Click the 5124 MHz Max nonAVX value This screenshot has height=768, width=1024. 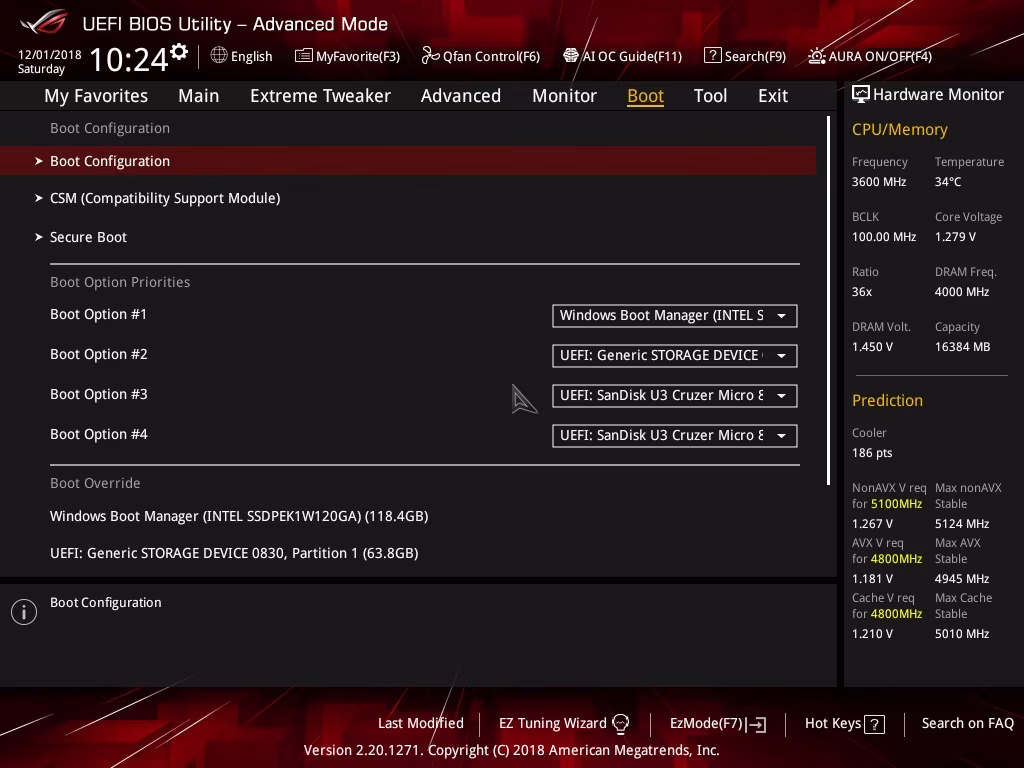coord(961,524)
